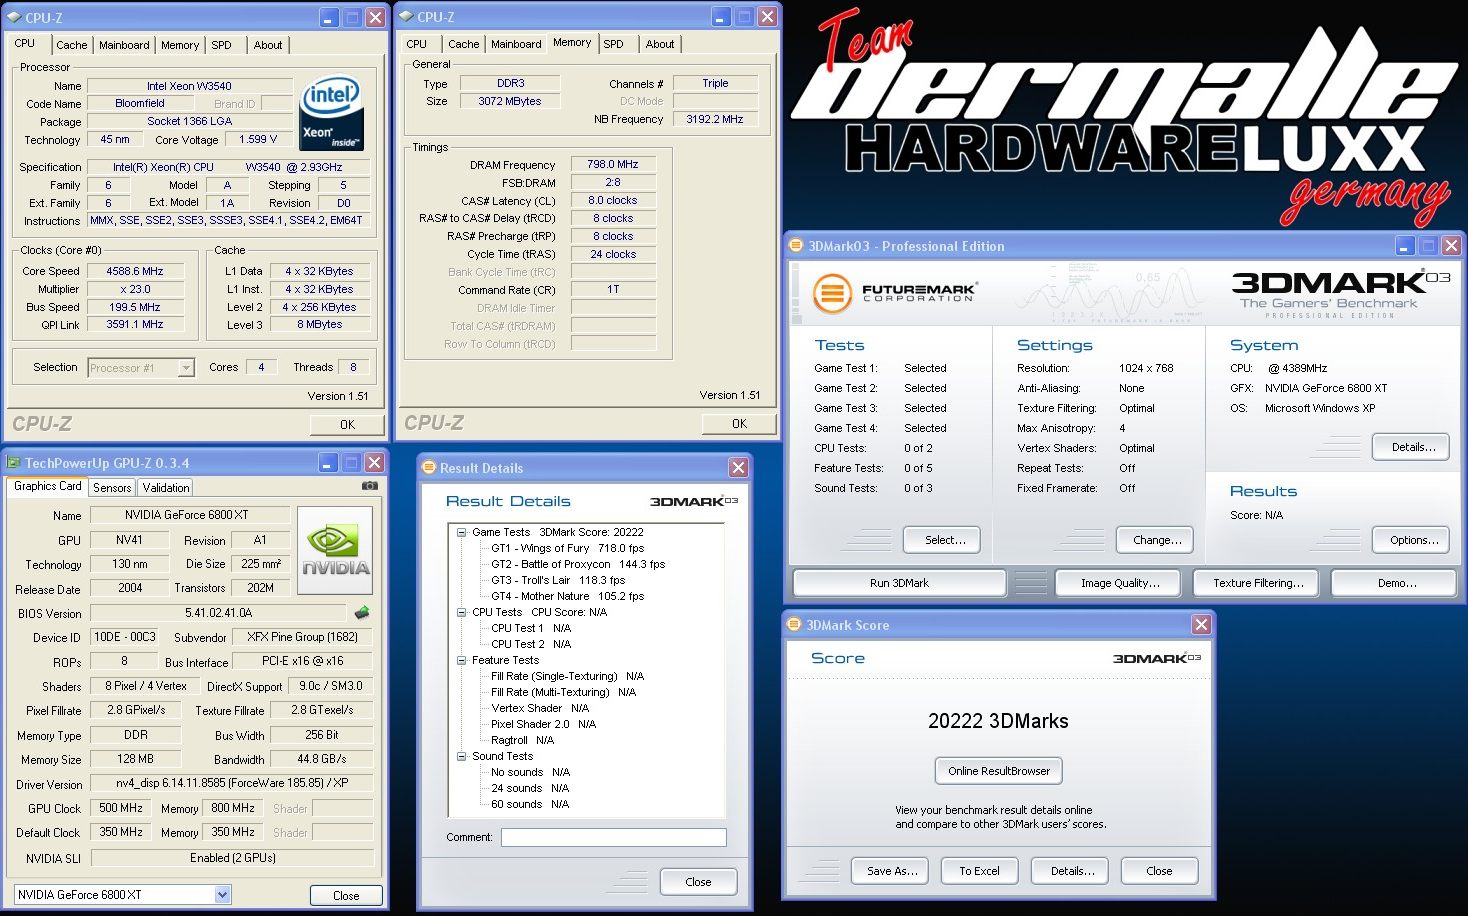Open the NVIDIA GeForce 6800 XT GPU dropdown
The height and width of the screenshot is (916, 1468).
[x=222, y=895]
